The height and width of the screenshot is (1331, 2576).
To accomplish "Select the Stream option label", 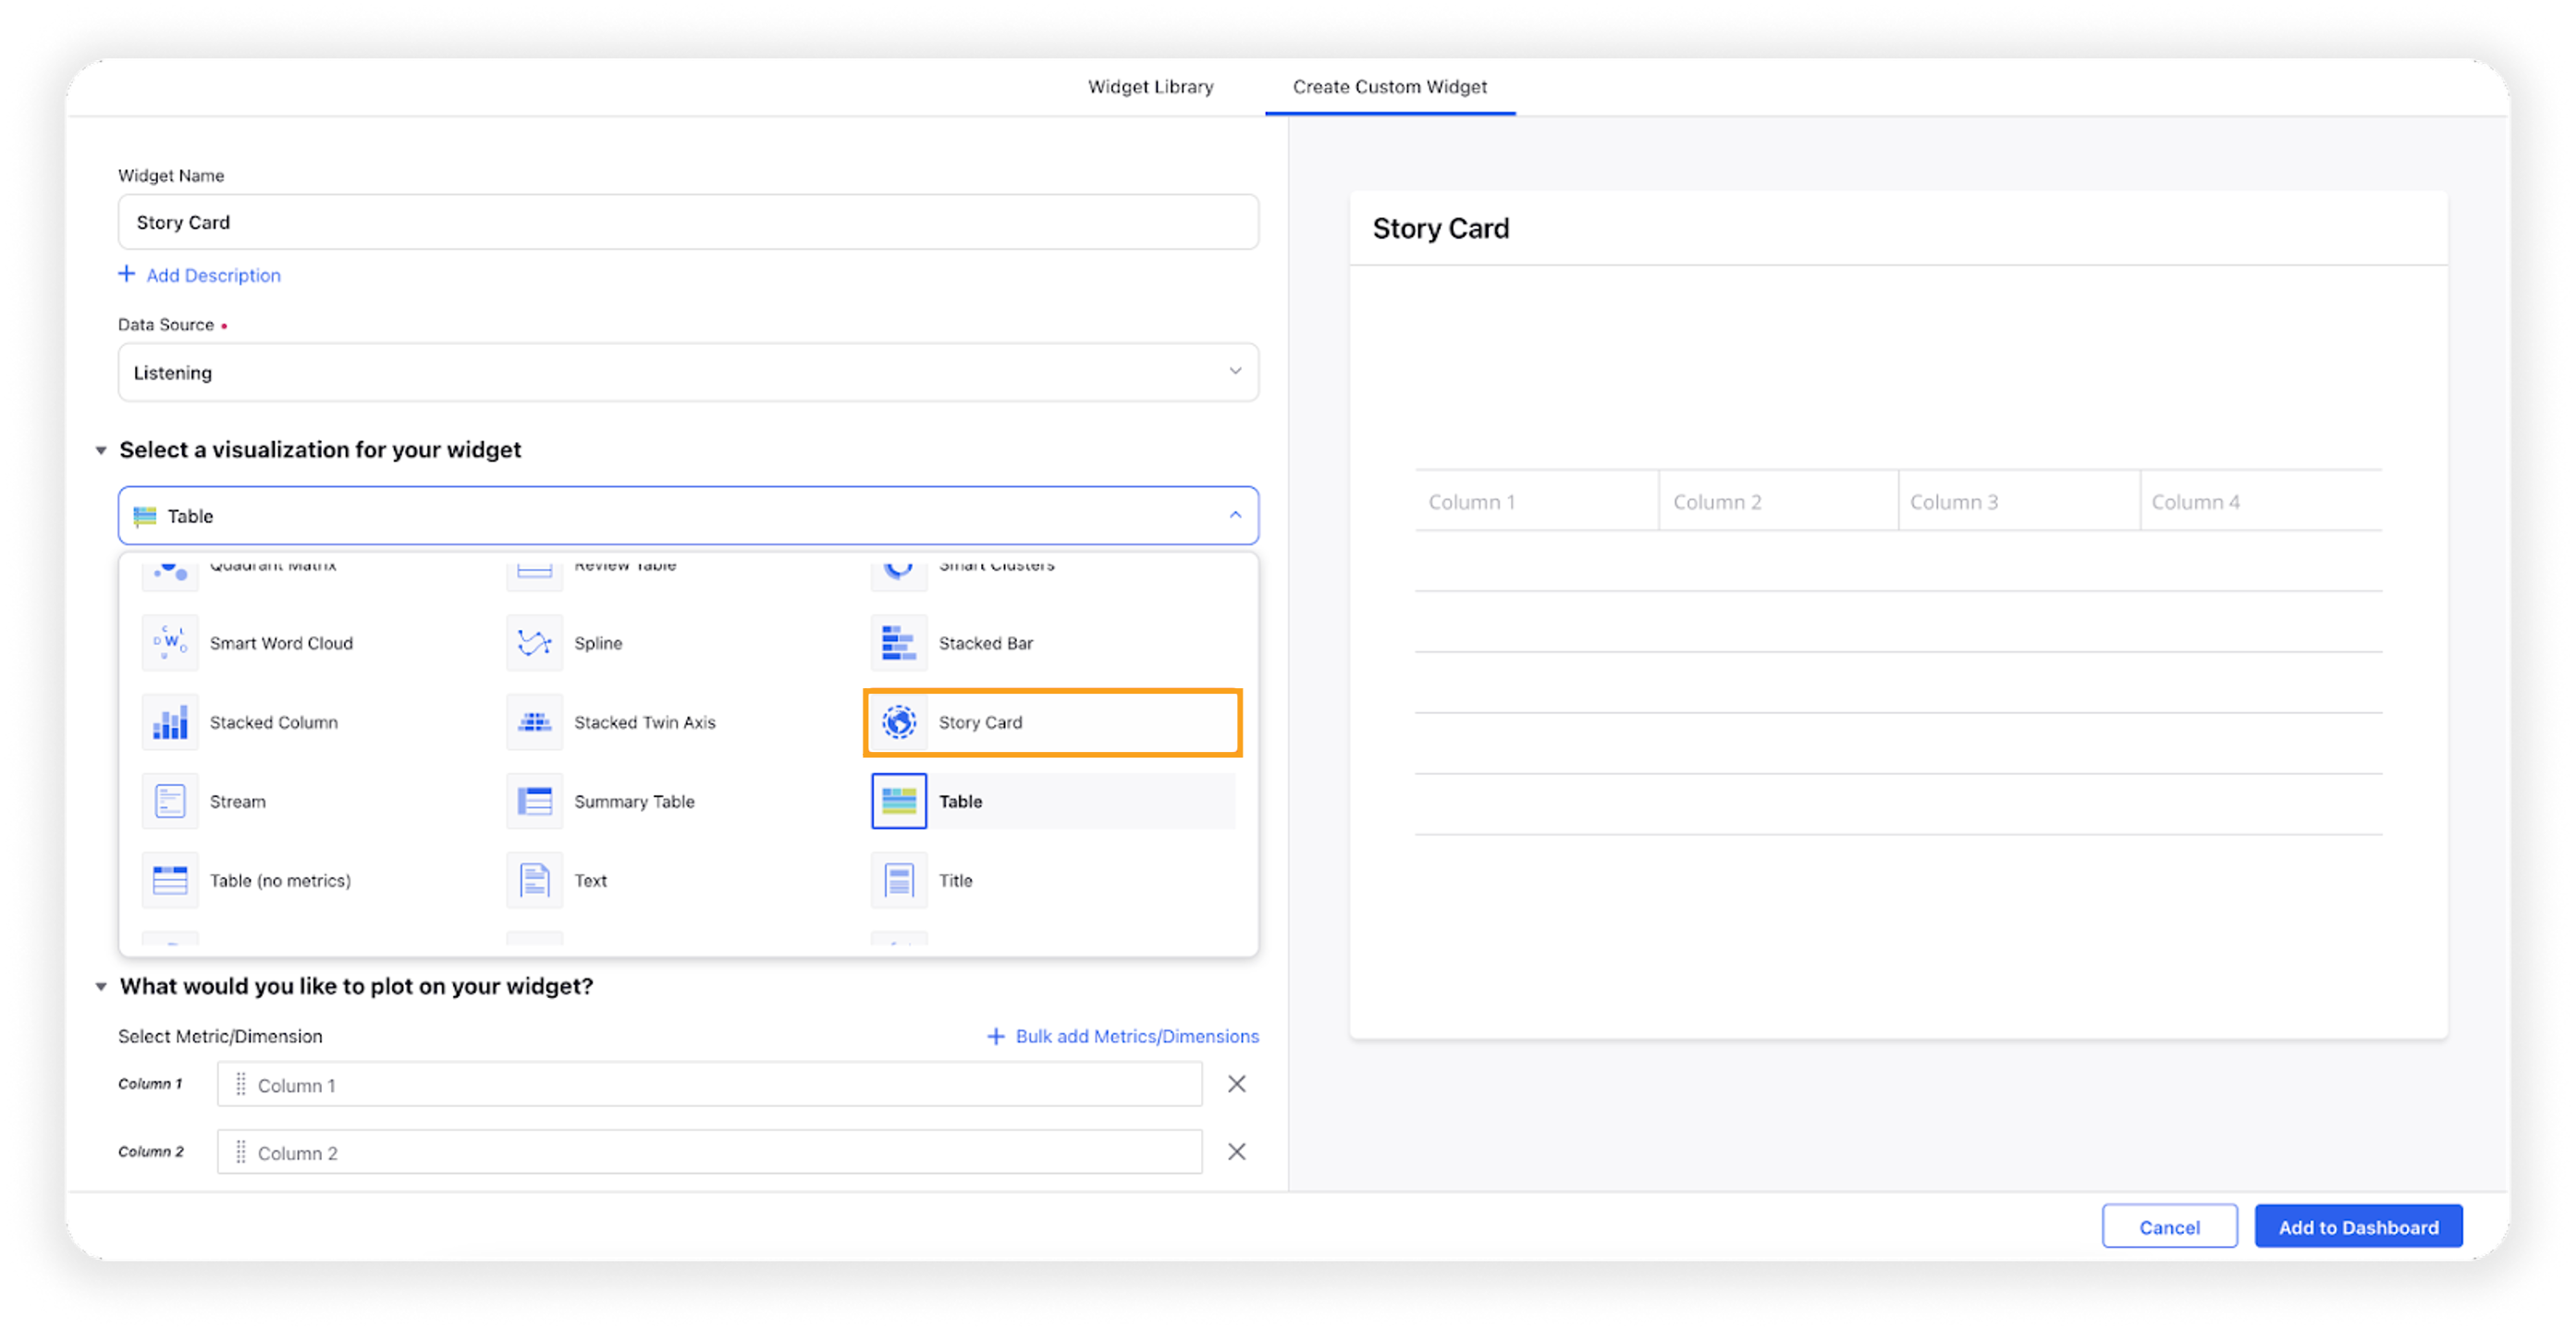I will coord(237,801).
